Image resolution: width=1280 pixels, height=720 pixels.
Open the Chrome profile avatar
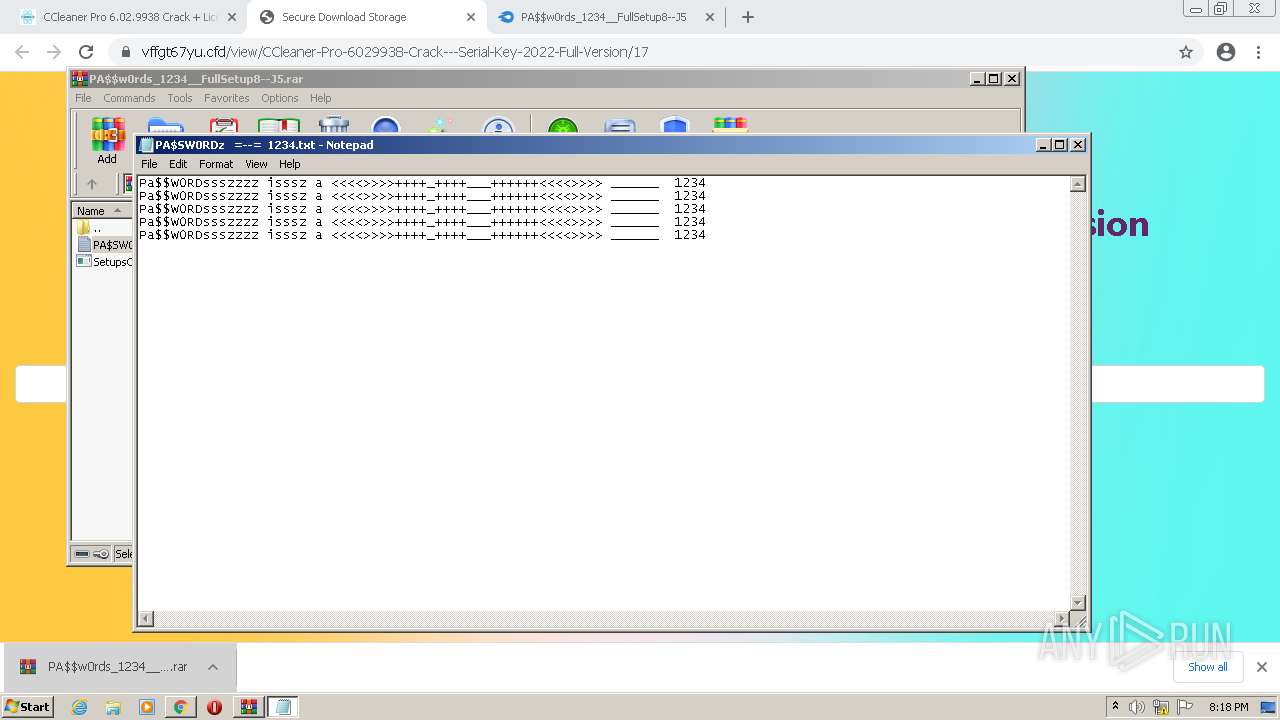click(1226, 52)
